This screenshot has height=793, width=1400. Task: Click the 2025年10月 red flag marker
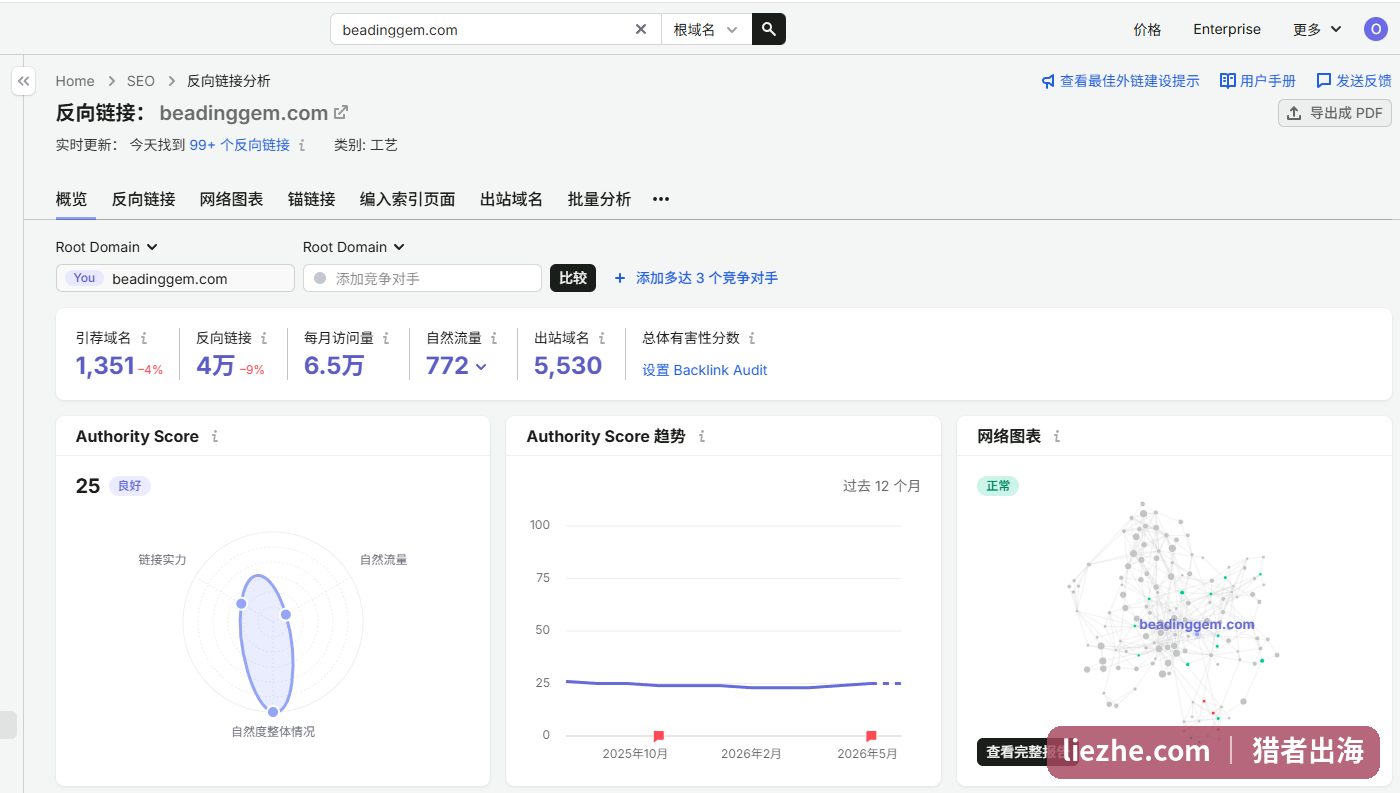click(658, 736)
